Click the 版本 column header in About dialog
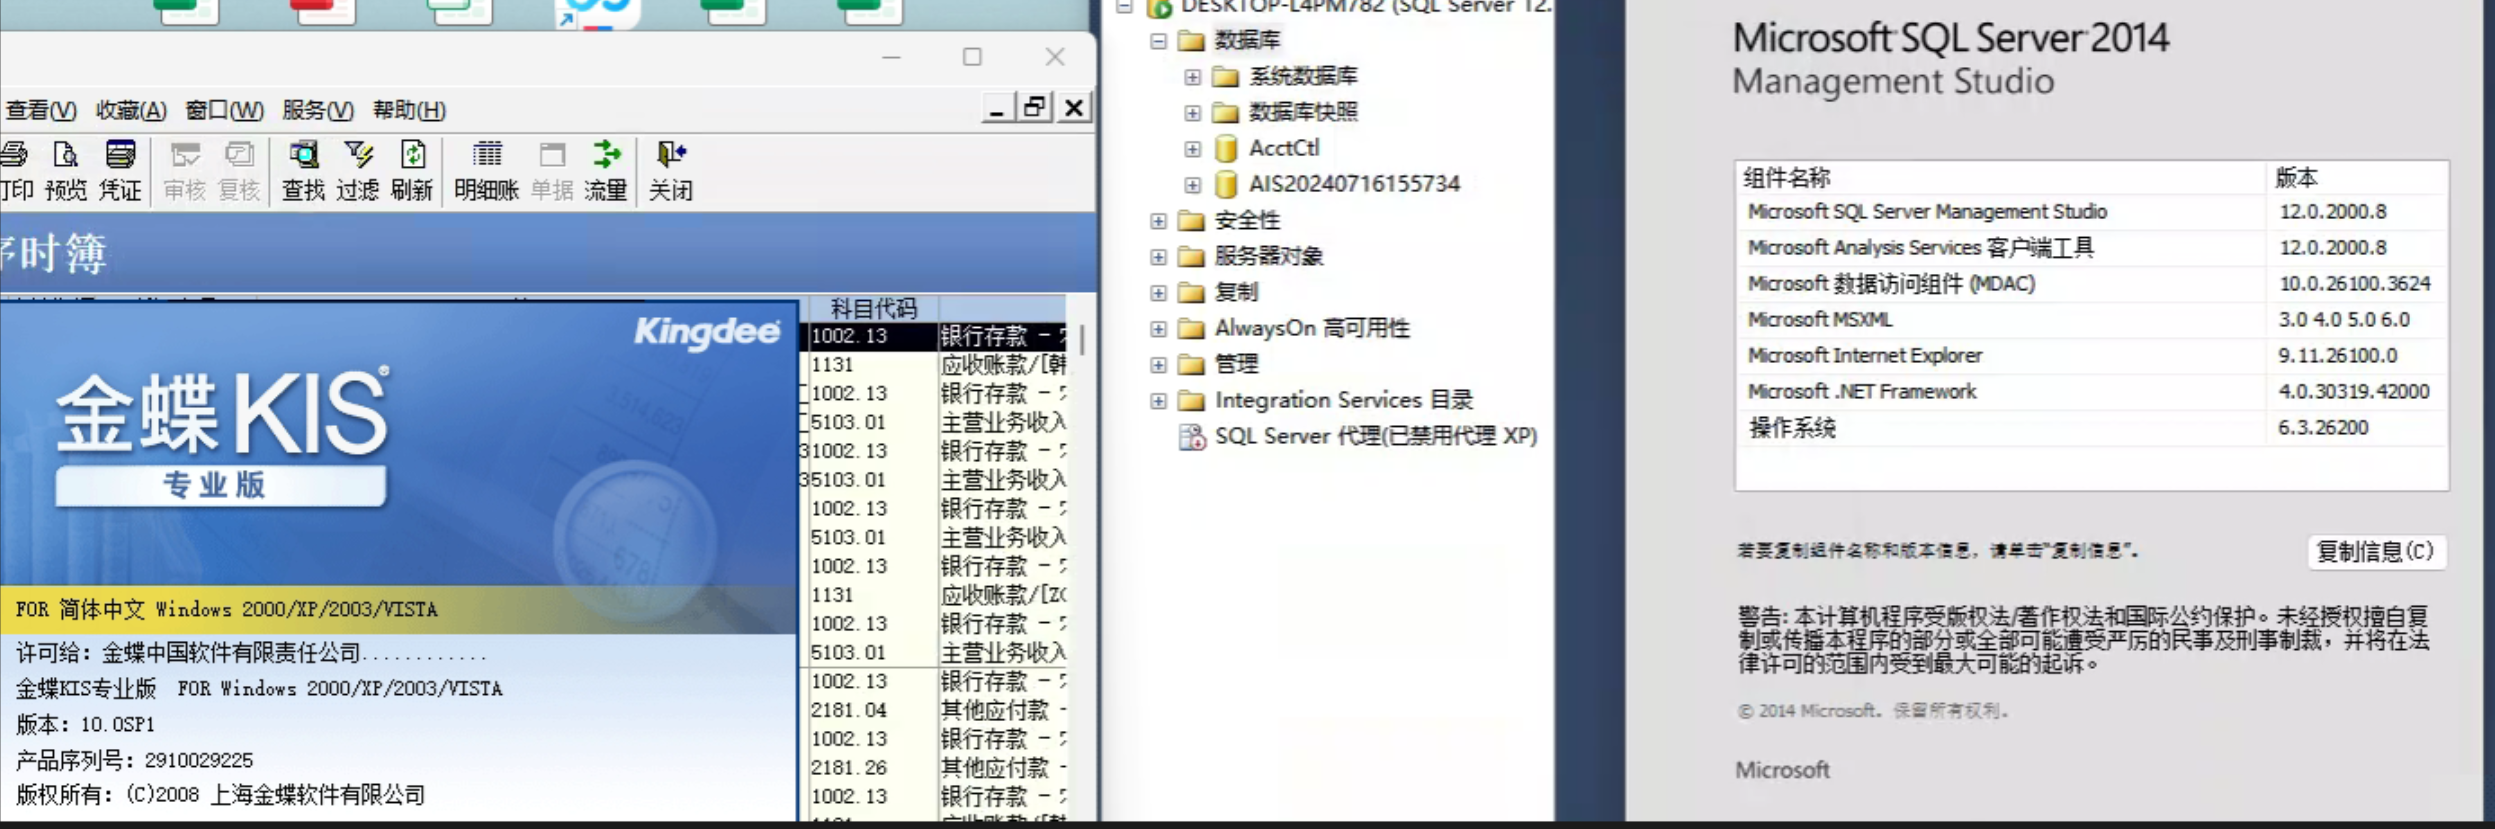 click(2357, 178)
